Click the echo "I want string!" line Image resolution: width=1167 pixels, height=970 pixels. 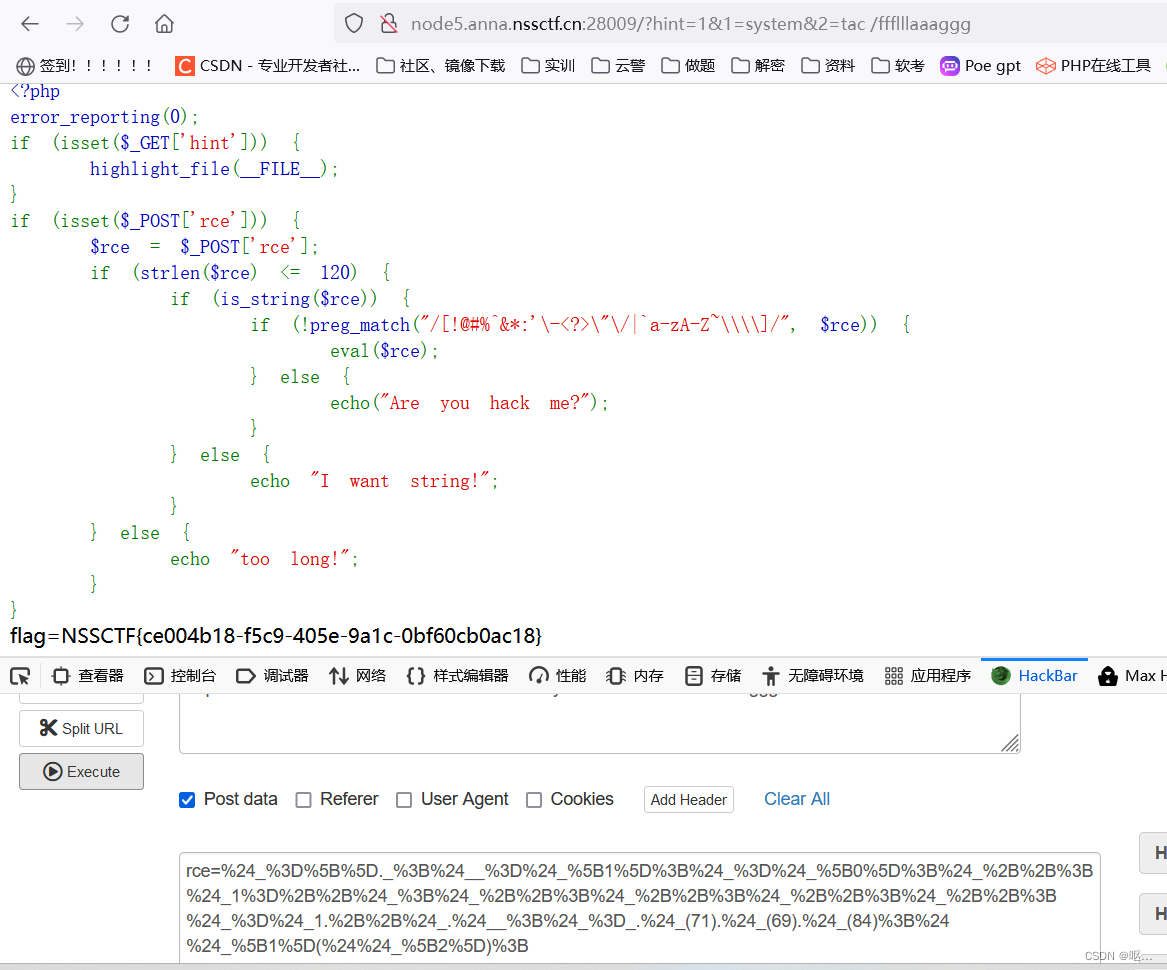pos(374,481)
